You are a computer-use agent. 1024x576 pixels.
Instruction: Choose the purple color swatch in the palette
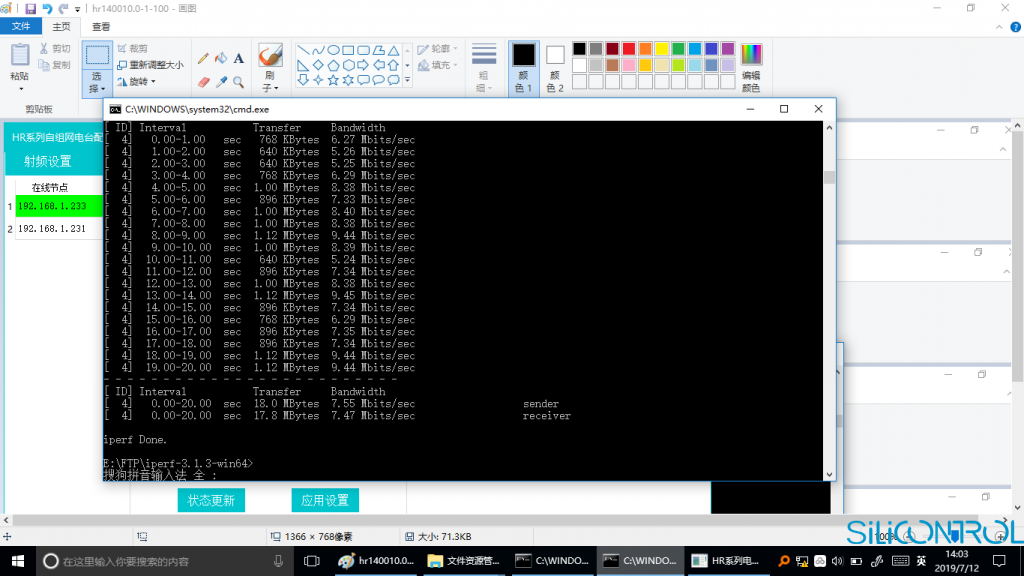(x=728, y=49)
